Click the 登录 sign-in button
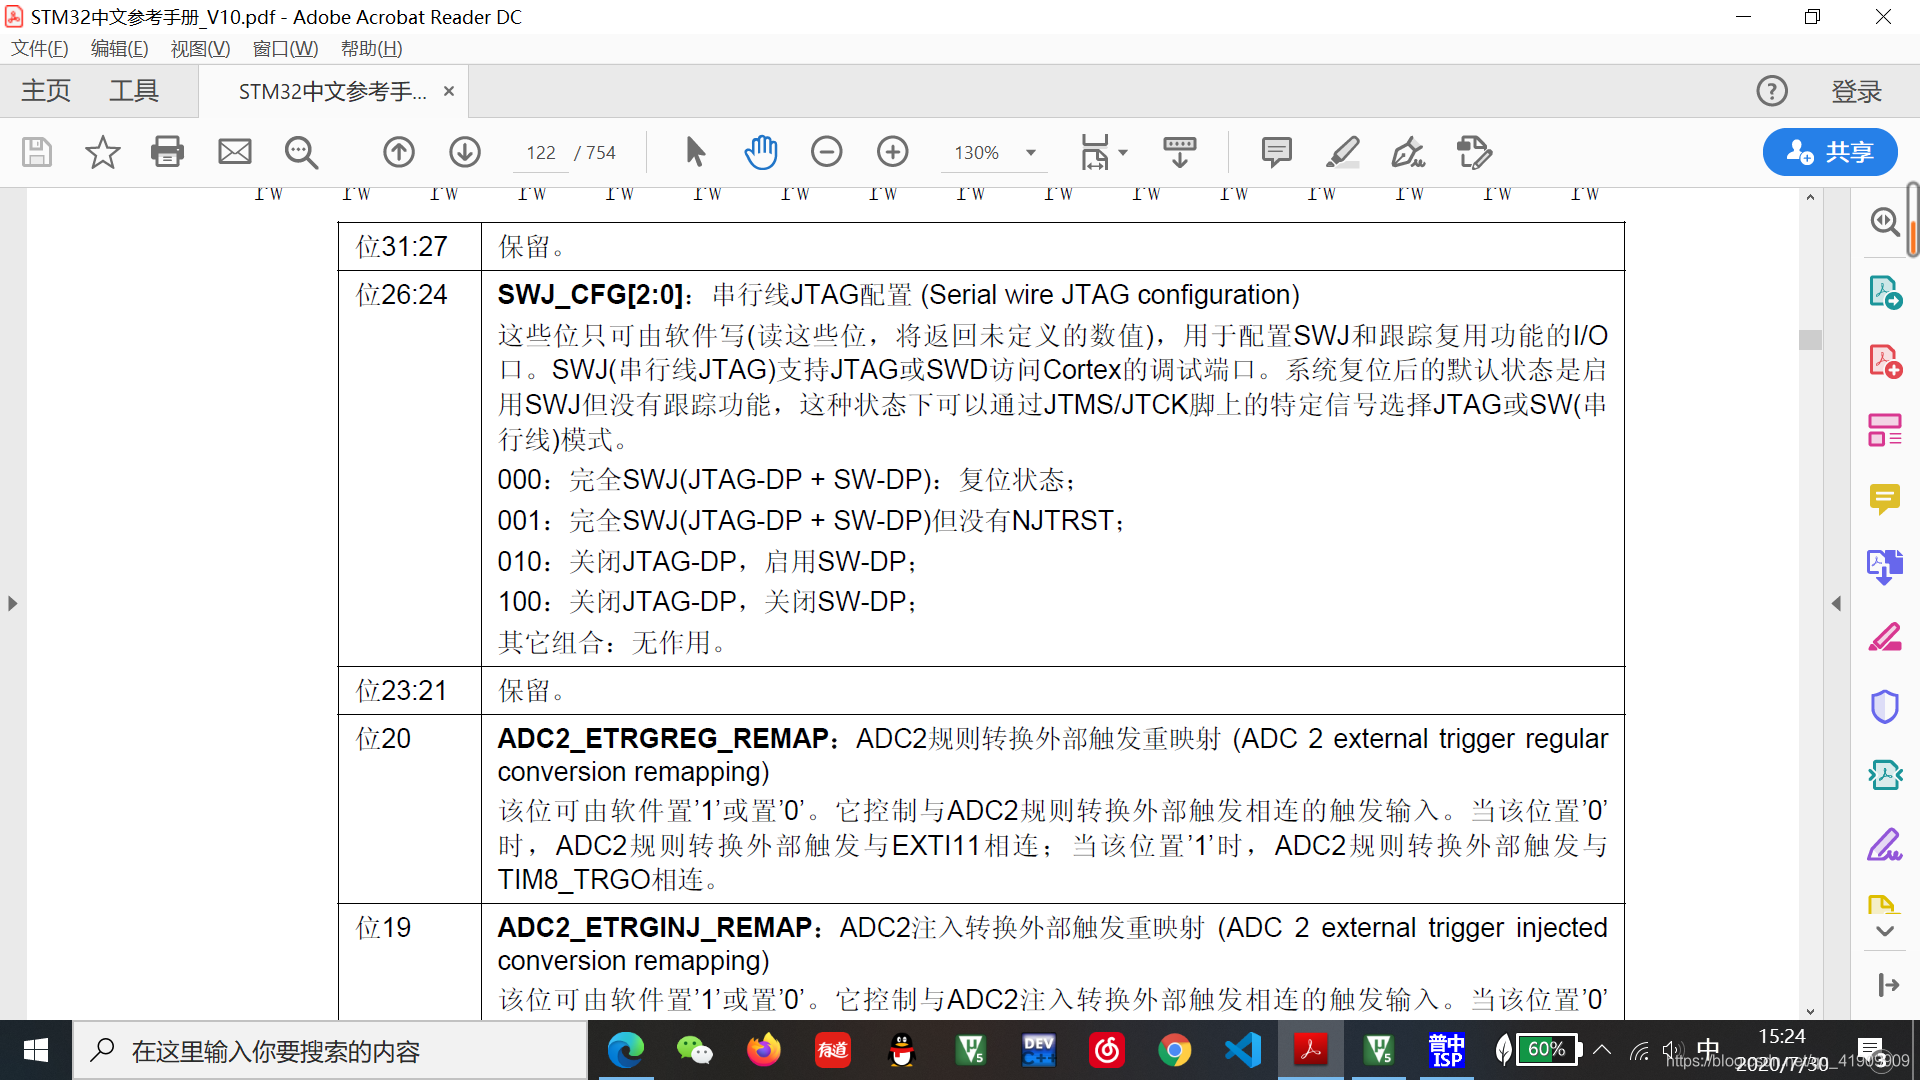This screenshot has width=1920, height=1080. pos(1856,91)
